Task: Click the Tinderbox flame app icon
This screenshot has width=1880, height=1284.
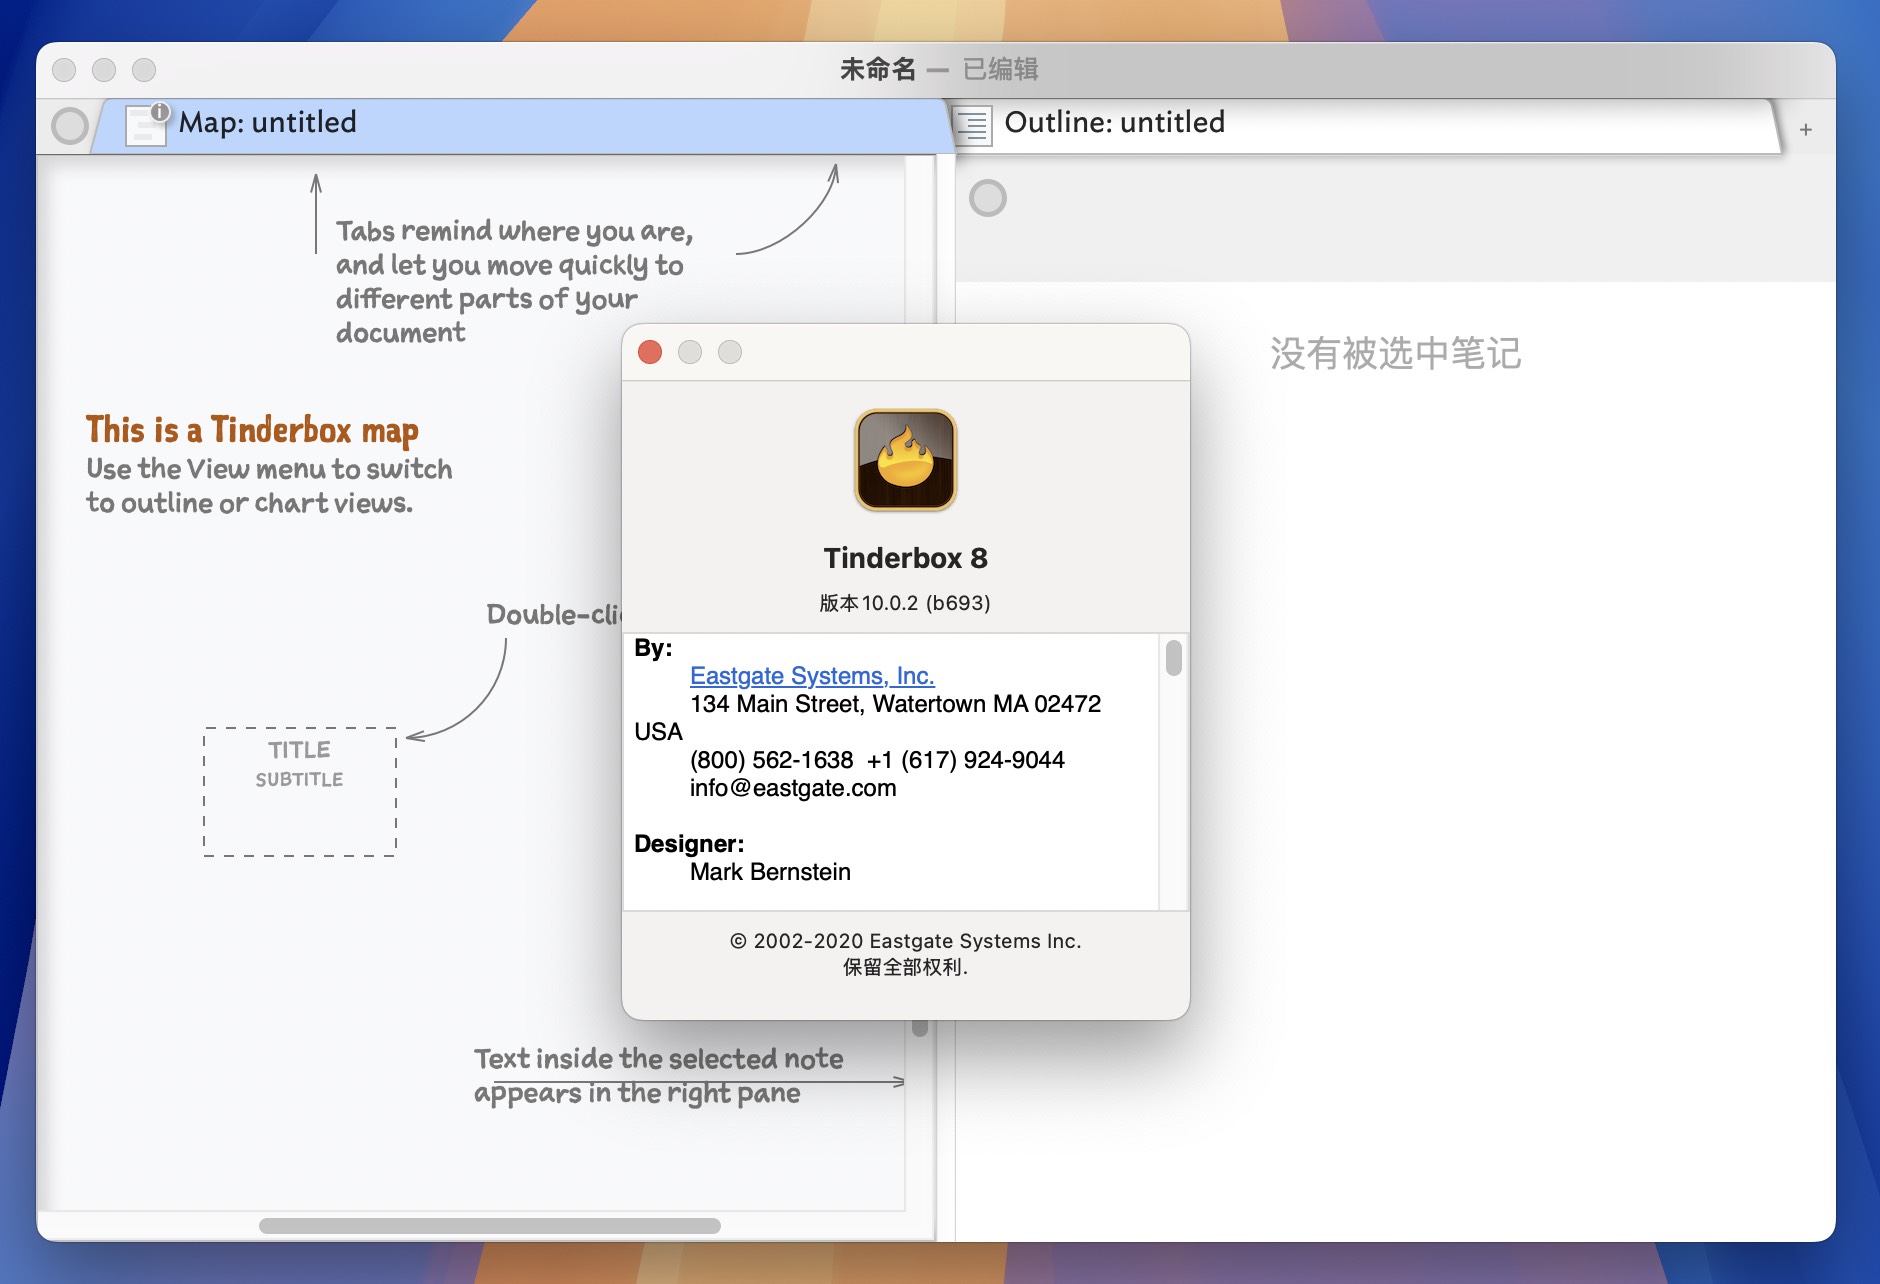Action: tap(906, 460)
